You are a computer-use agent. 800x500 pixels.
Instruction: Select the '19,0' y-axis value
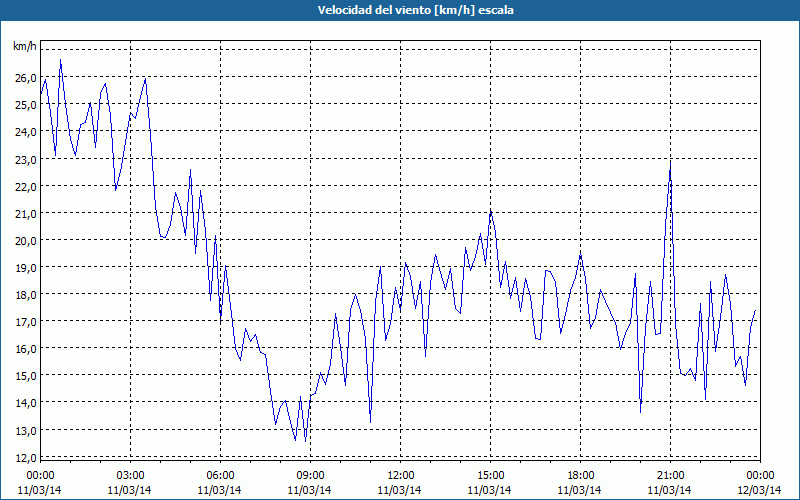(x=25, y=268)
